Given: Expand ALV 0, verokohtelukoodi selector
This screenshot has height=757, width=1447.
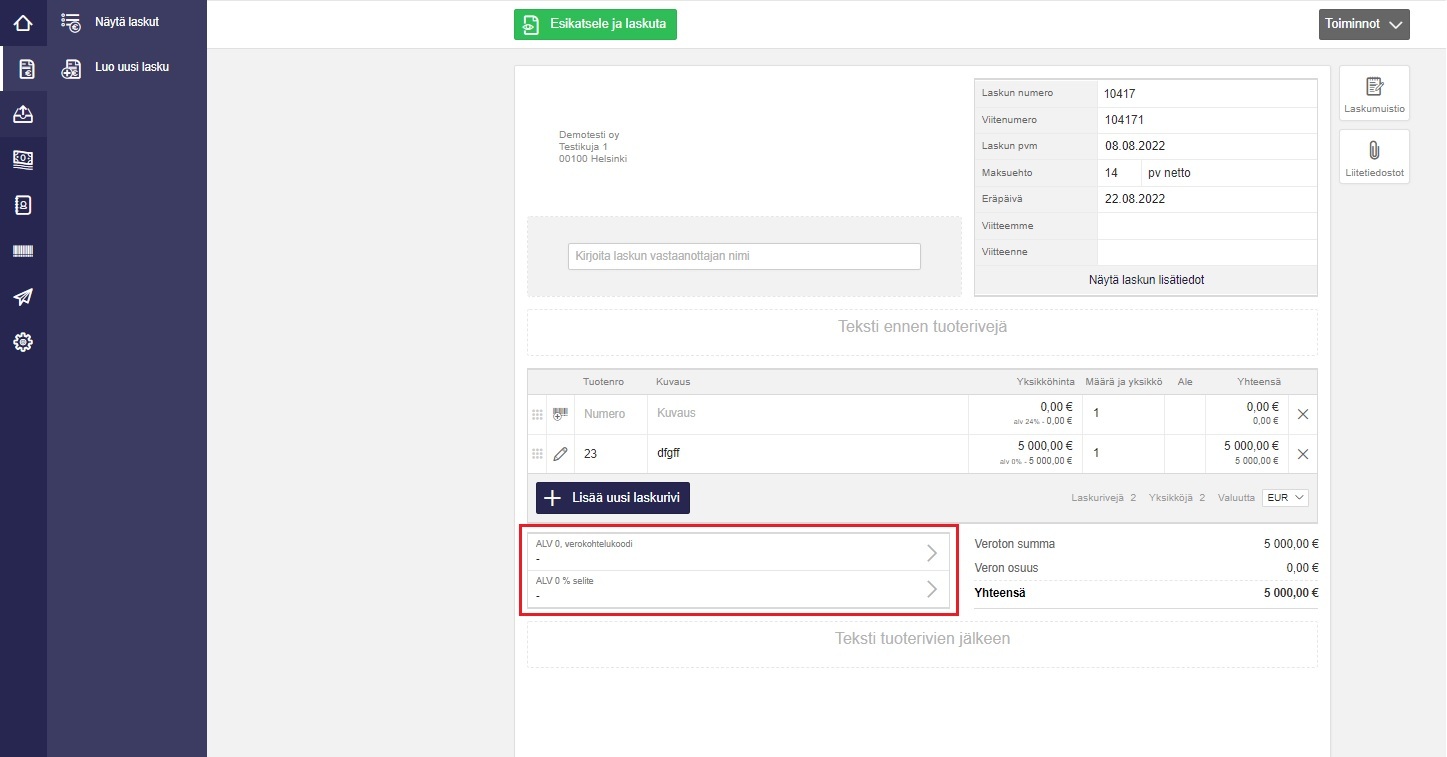Looking at the screenshot, I should [x=739, y=552].
